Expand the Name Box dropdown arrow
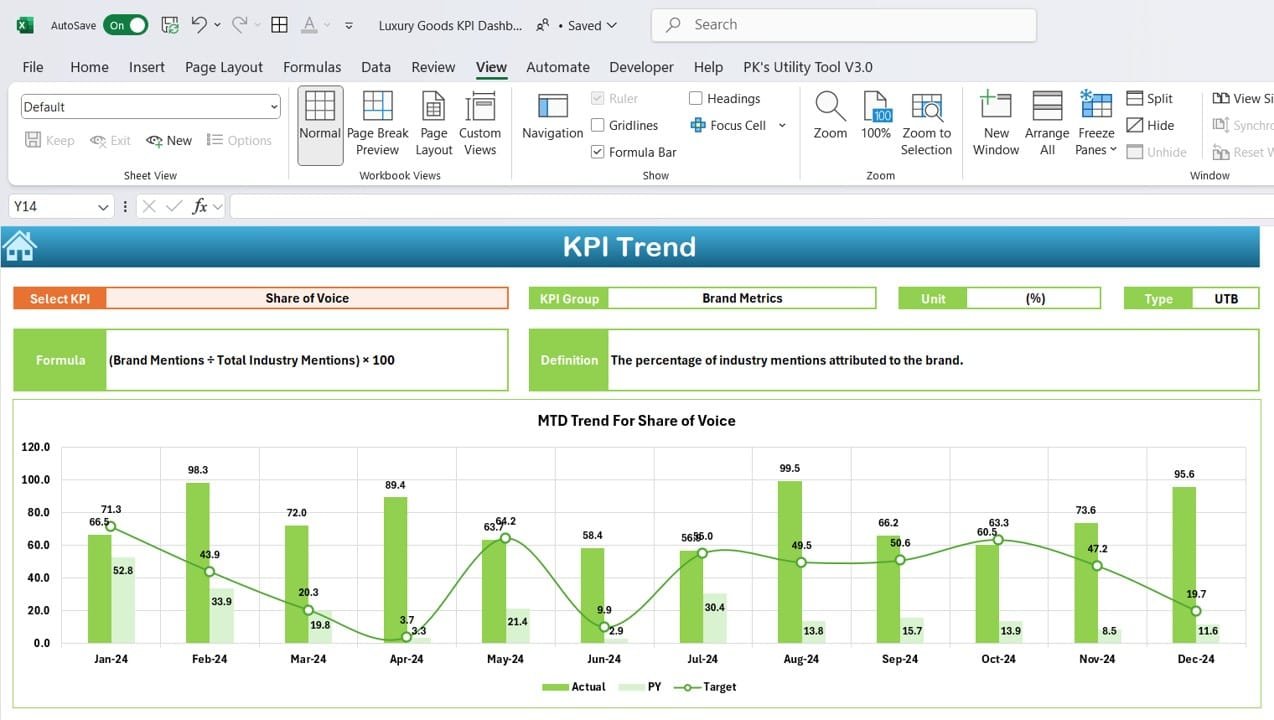 coord(103,207)
